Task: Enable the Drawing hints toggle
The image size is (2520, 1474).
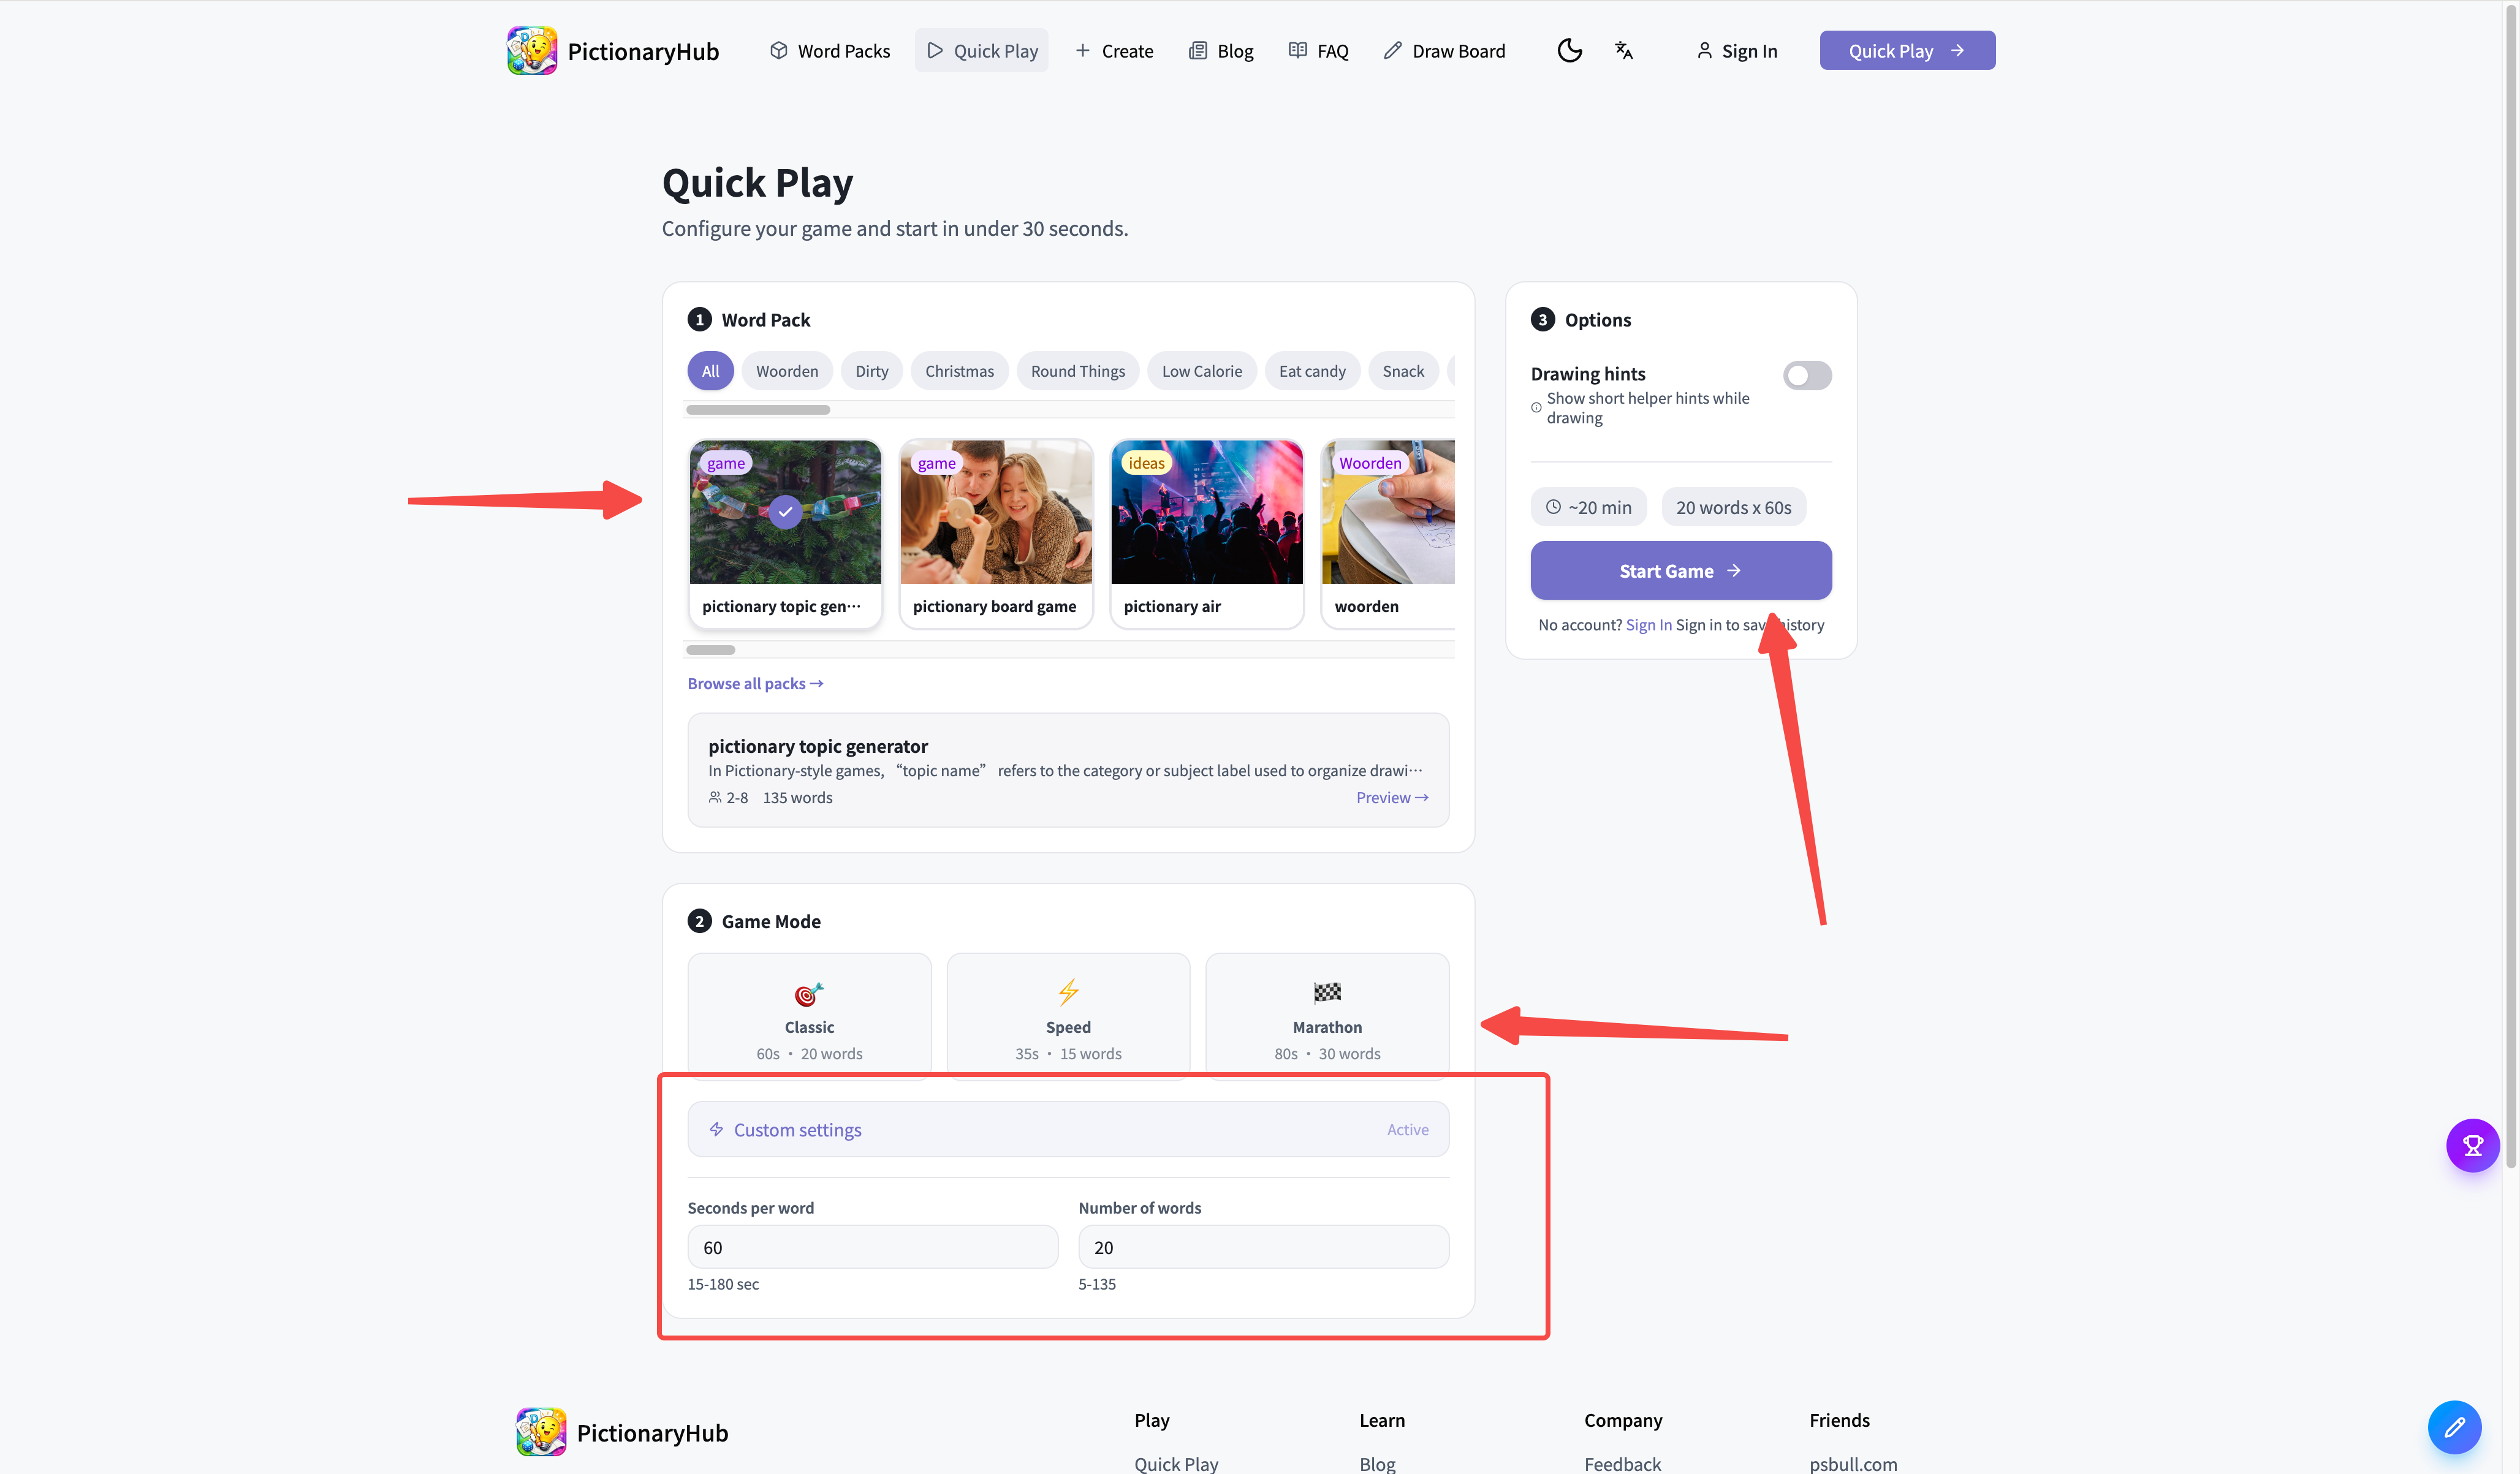Action: pos(1806,375)
